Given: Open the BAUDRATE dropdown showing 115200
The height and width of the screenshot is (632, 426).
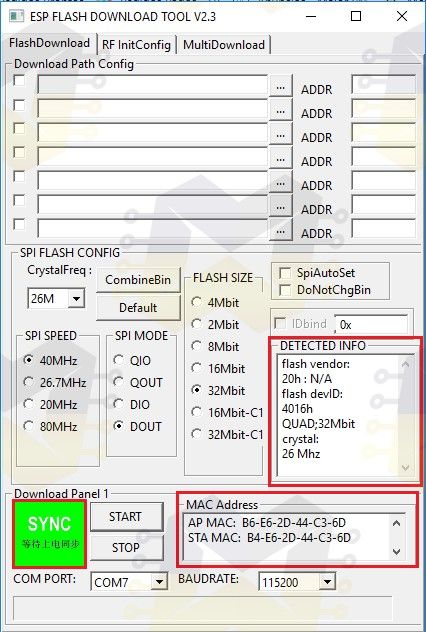Looking at the screenshot, I should [327, 582].
